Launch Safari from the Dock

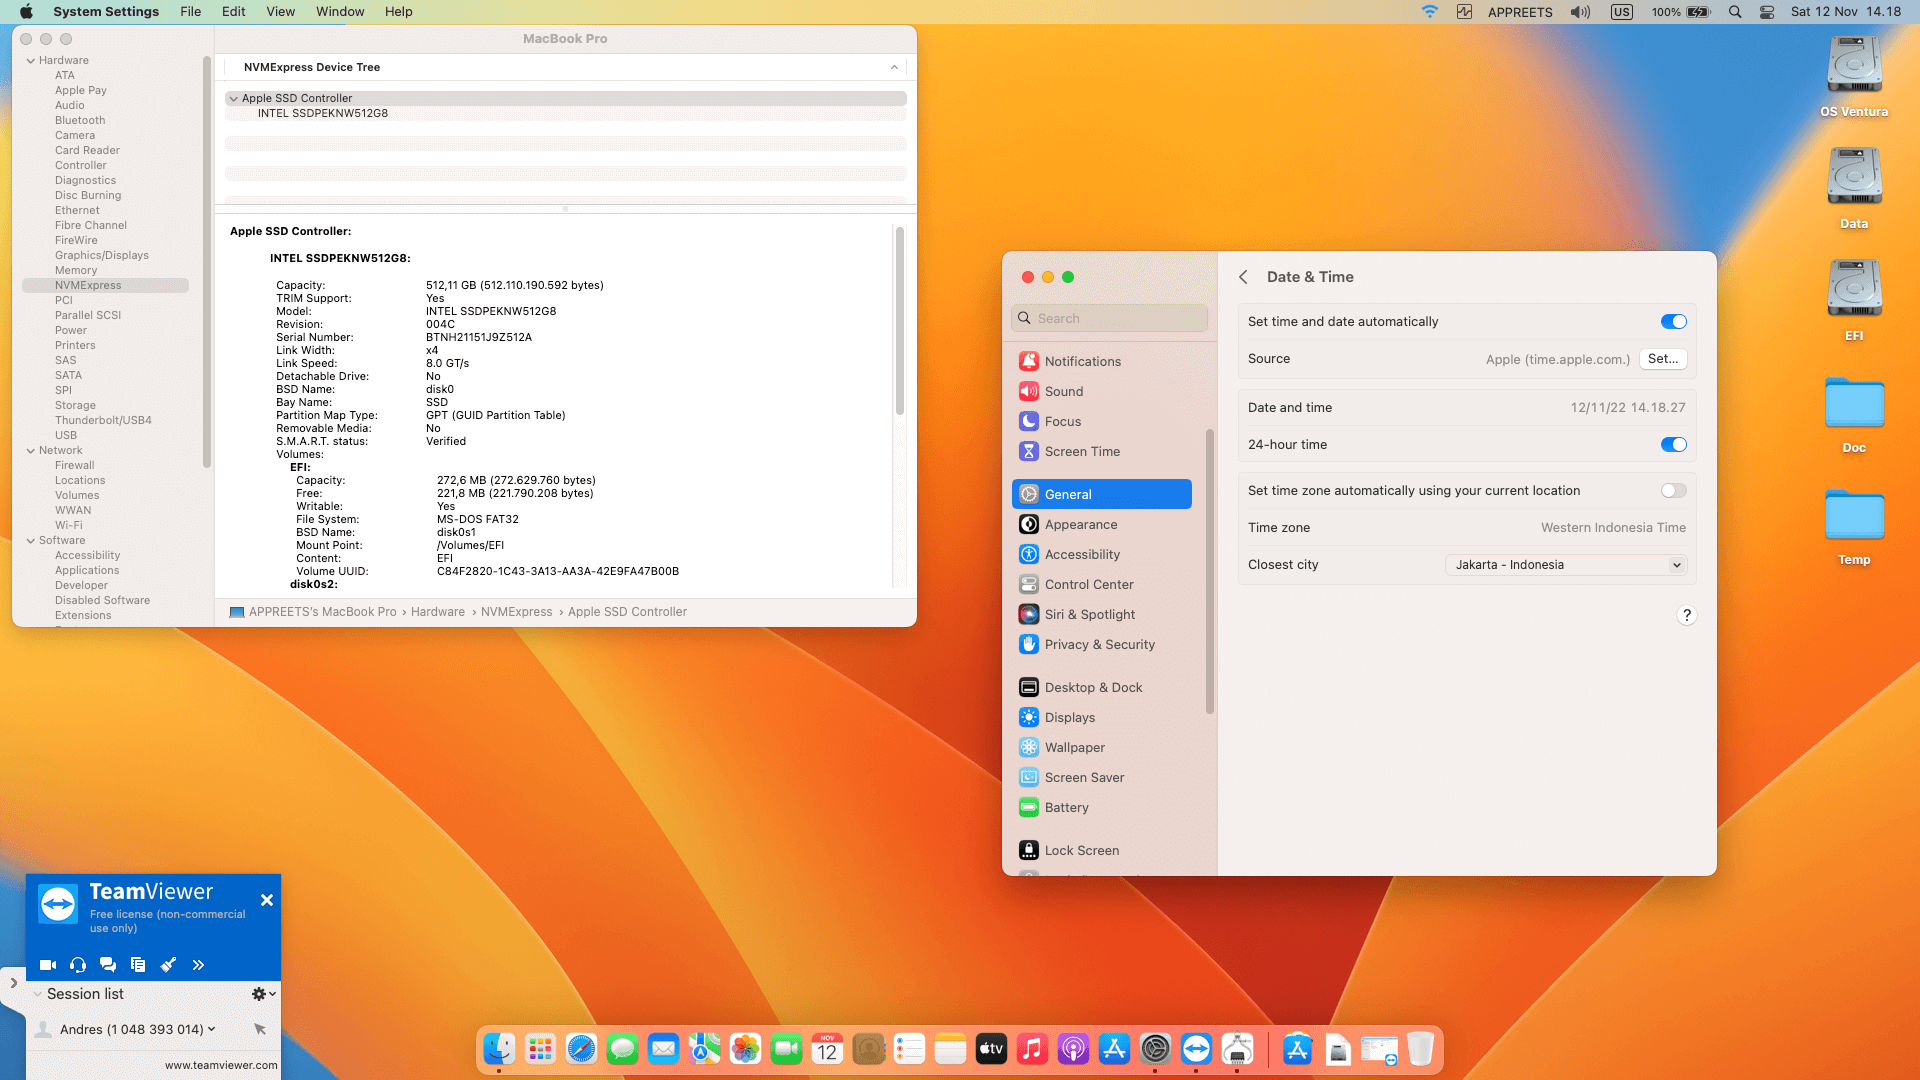(x=581, y=1049)
